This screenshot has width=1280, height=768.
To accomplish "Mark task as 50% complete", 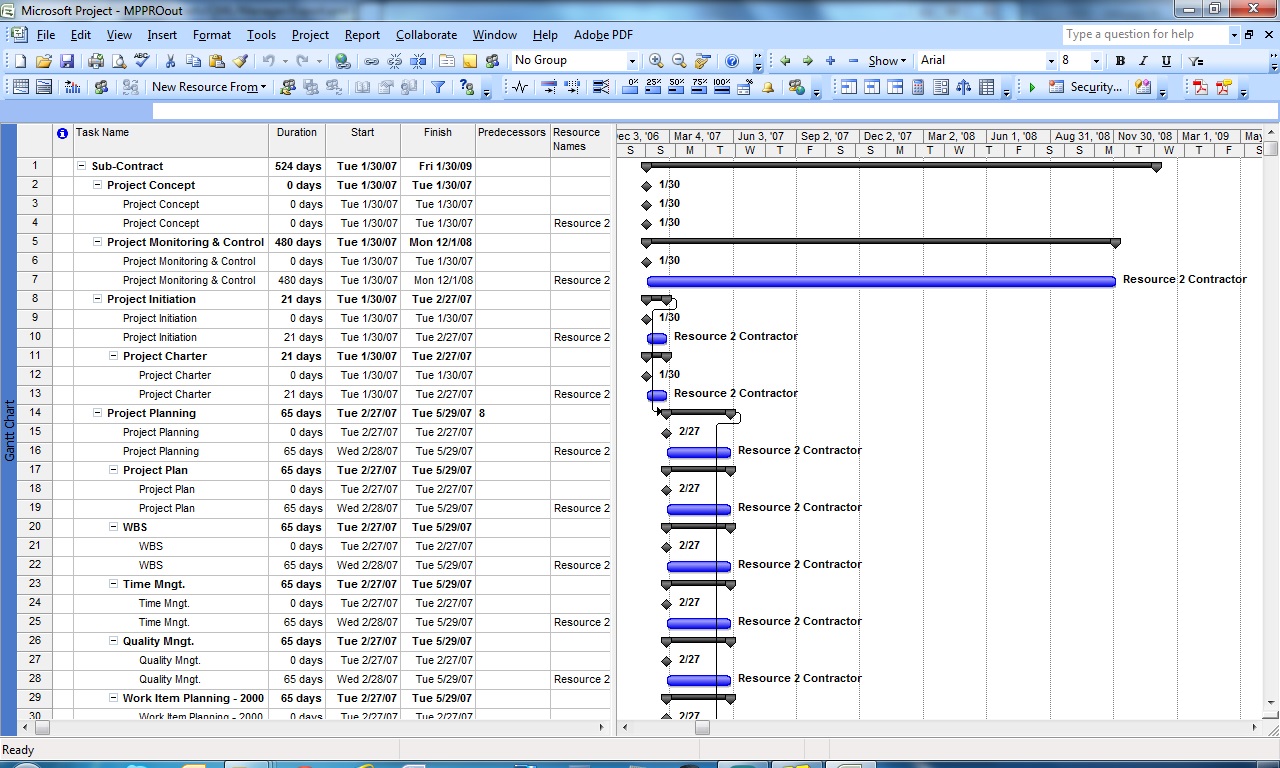I will pyautogui.click(x=677, y=88).
